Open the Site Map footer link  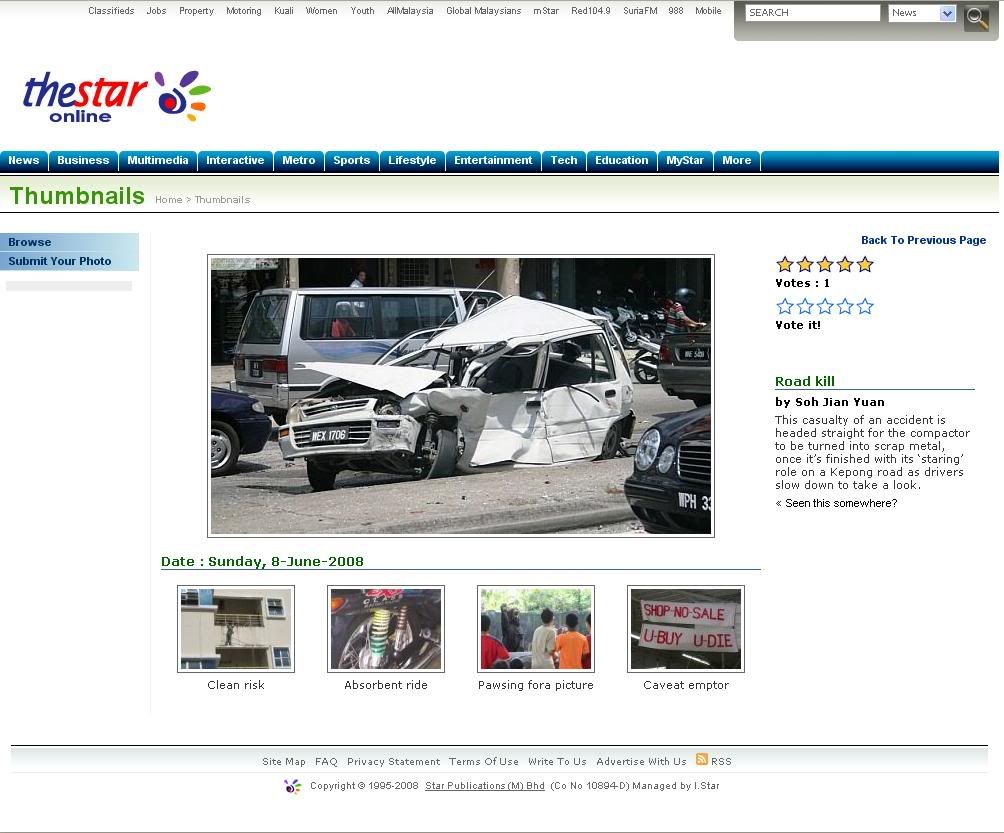pos(283,761)
